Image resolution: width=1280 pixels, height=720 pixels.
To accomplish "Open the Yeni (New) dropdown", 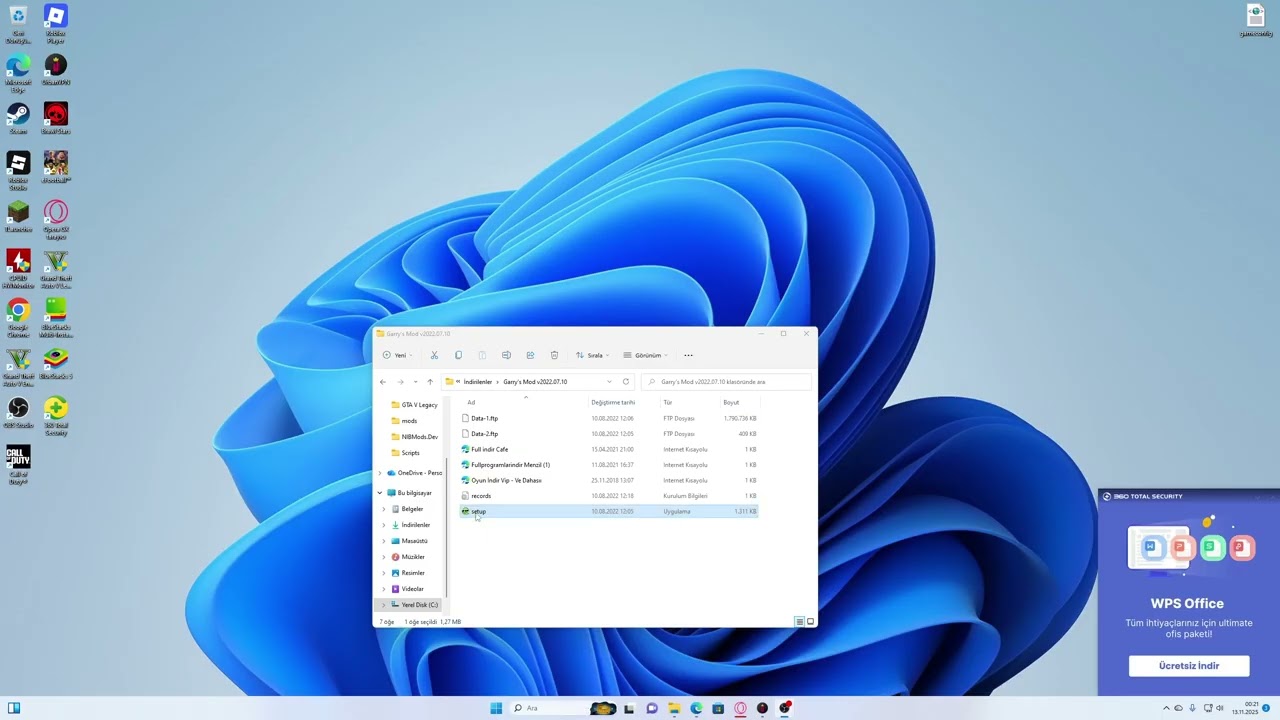I will pyautogui.click(x=396, y=355).
